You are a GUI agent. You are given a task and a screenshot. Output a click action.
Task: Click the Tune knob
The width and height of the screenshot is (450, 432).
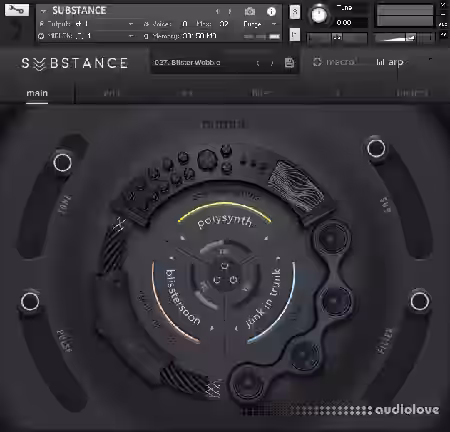coord(319,15)
